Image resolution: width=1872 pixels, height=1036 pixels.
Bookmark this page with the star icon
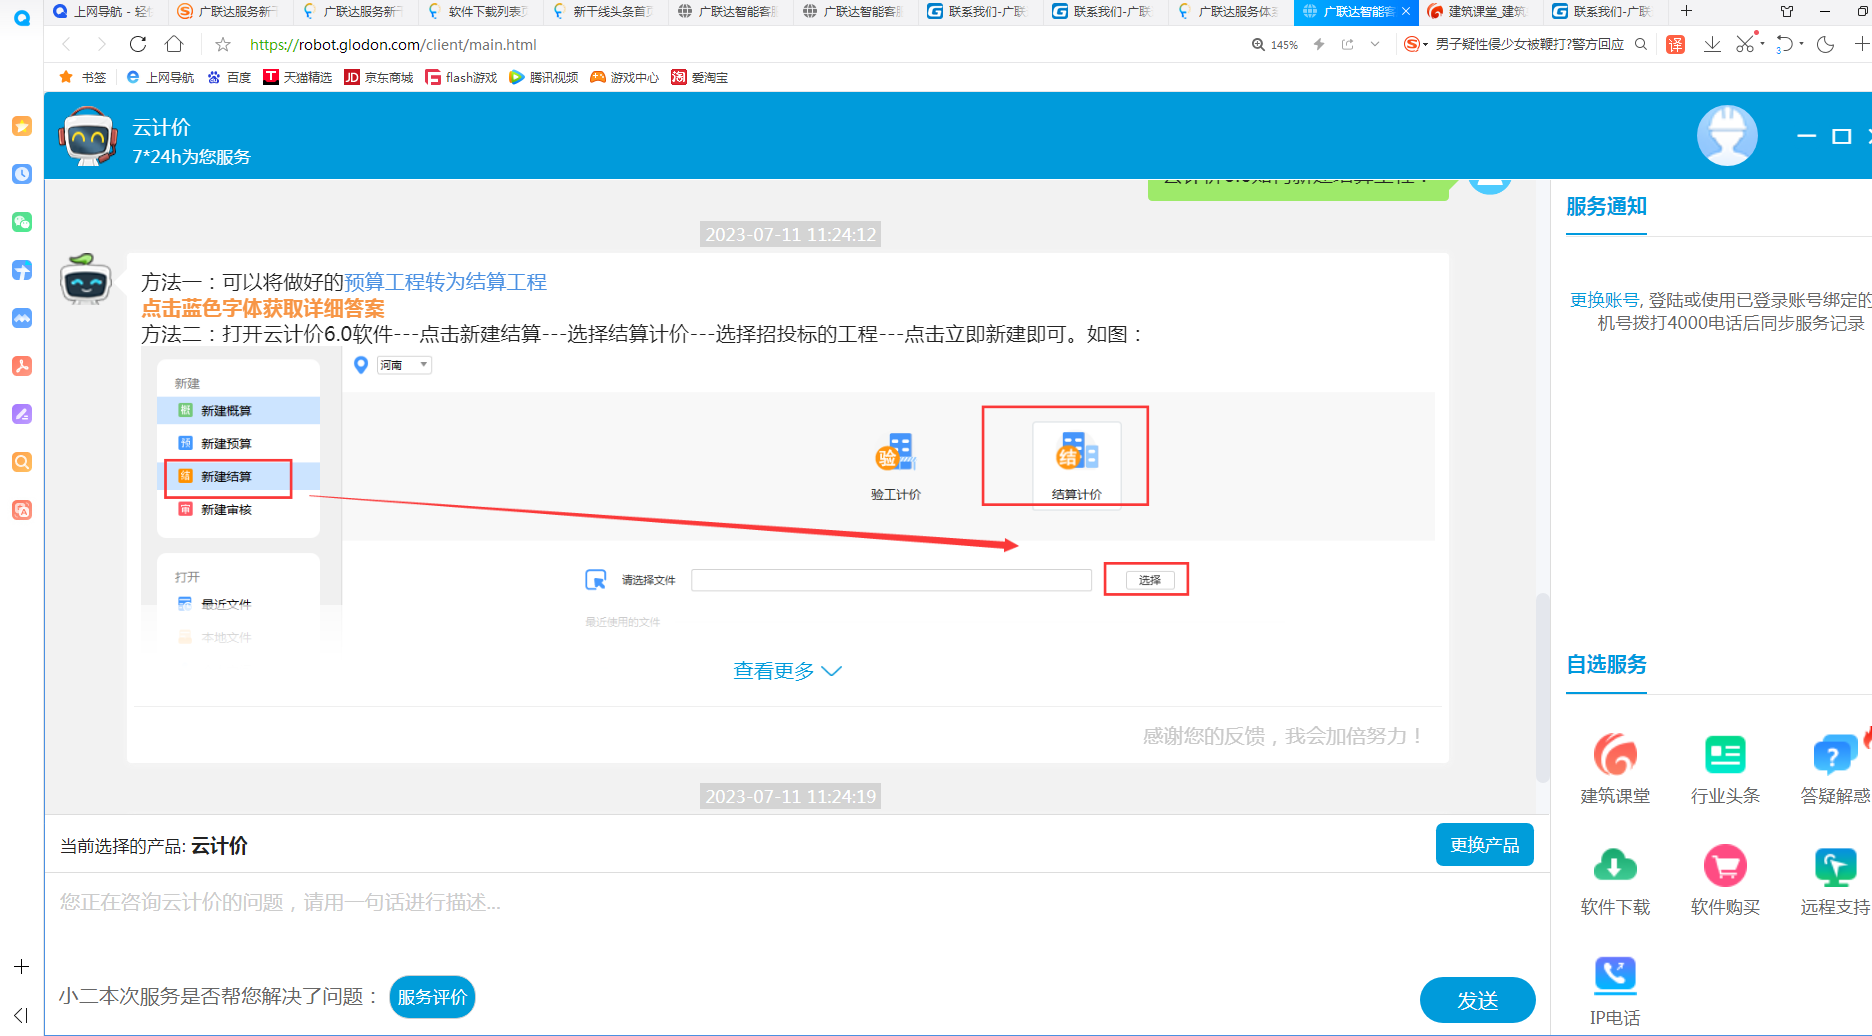click(x=223, y=44)
